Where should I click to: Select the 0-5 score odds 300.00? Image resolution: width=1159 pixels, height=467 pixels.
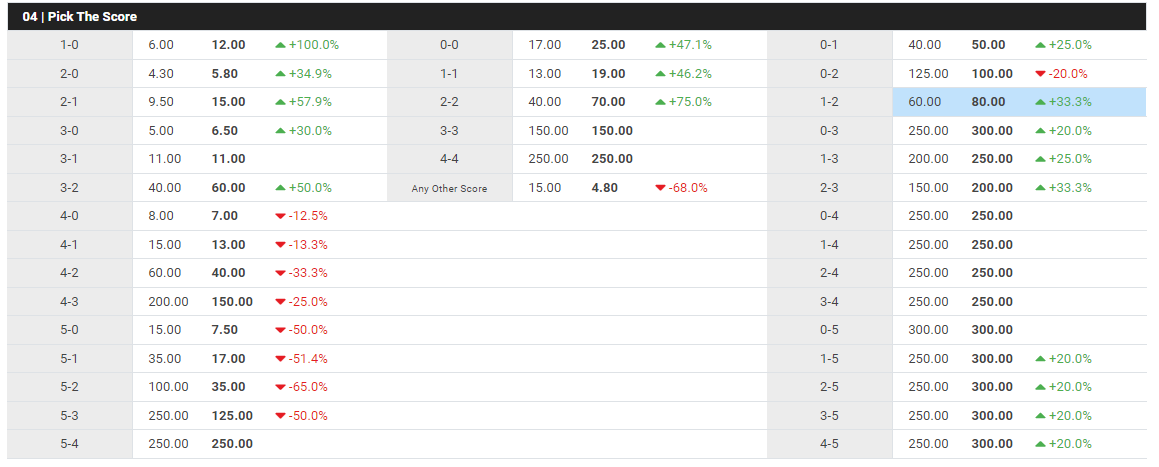[992, 330]
